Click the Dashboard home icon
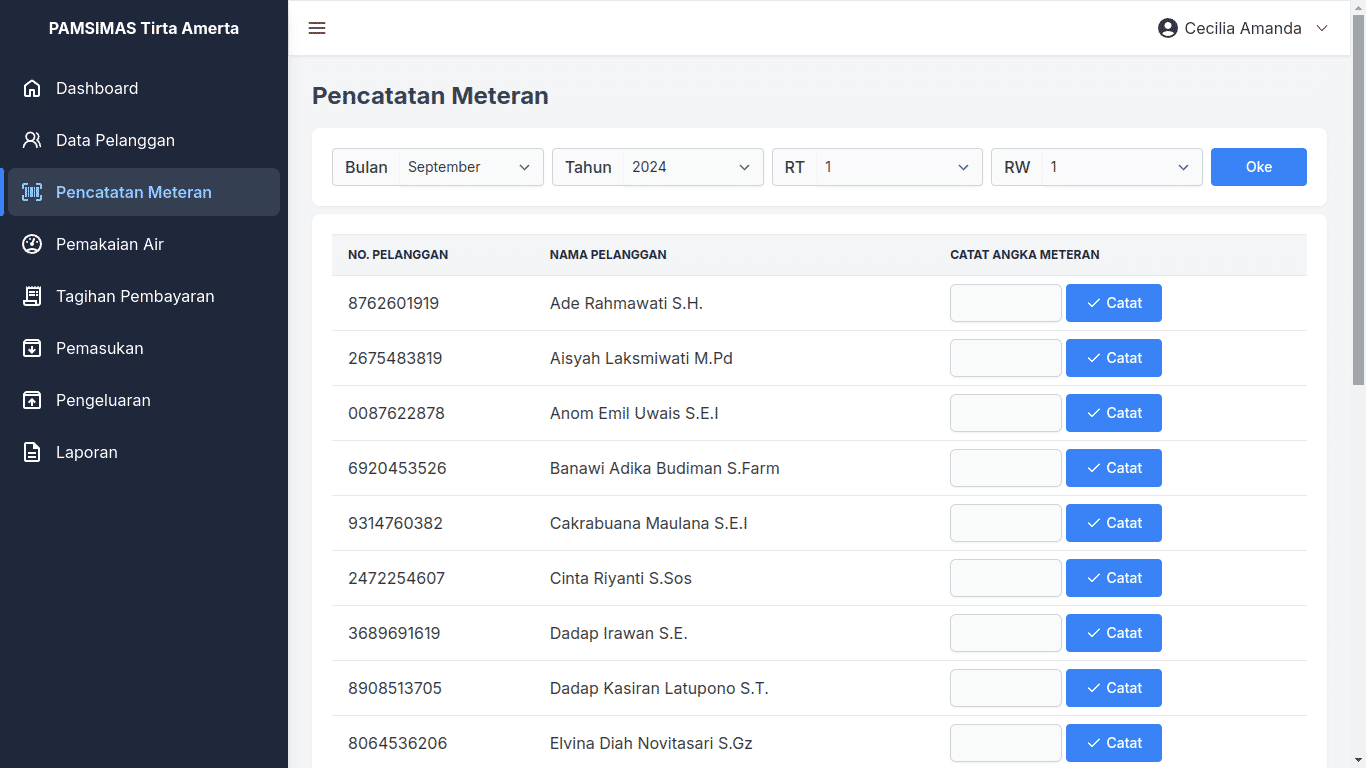This screenshot has width=1366, height=768. pos(32,88)
